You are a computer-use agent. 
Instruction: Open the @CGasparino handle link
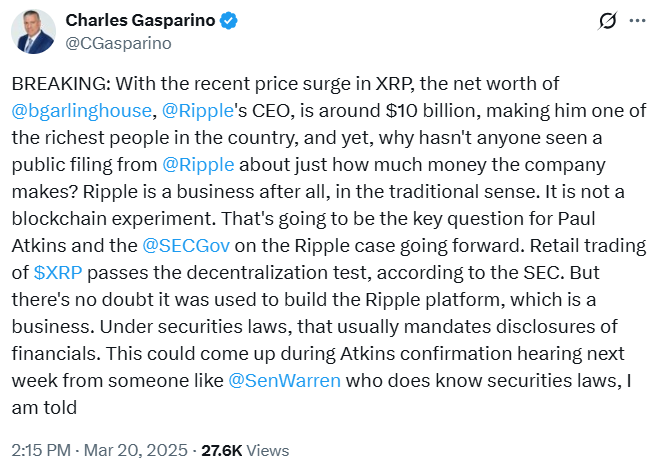tap(119, 43)
